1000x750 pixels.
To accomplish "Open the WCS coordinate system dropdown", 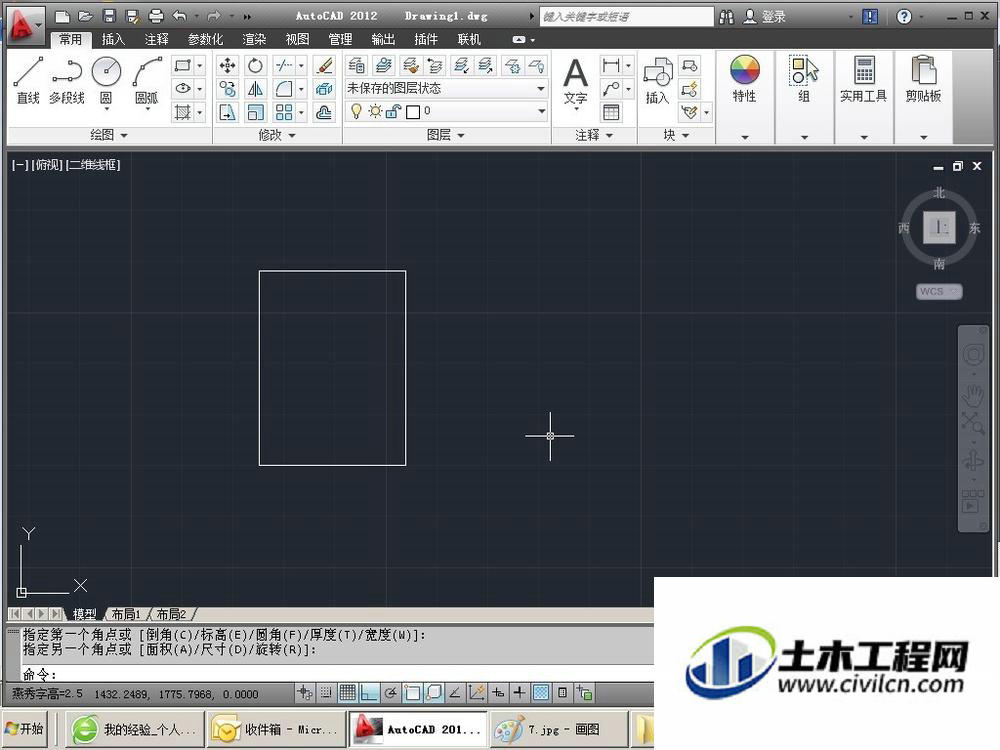I will (939, 291).
